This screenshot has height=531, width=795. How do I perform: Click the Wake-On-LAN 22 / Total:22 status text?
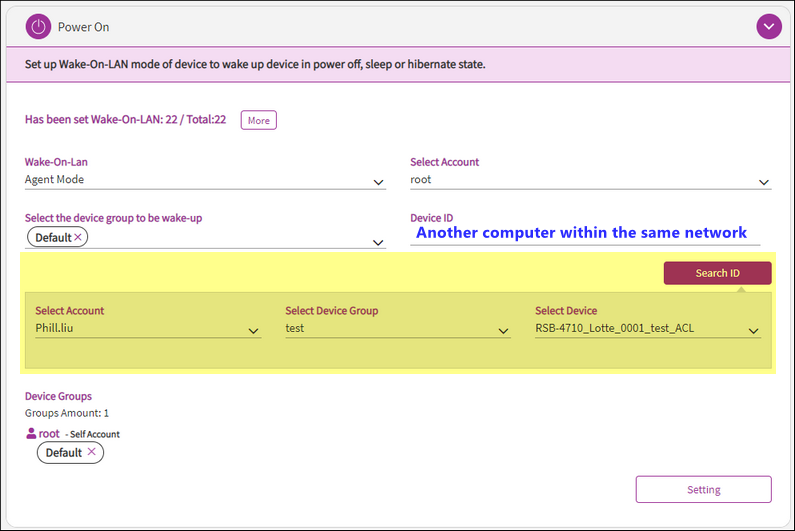[125, 120]
